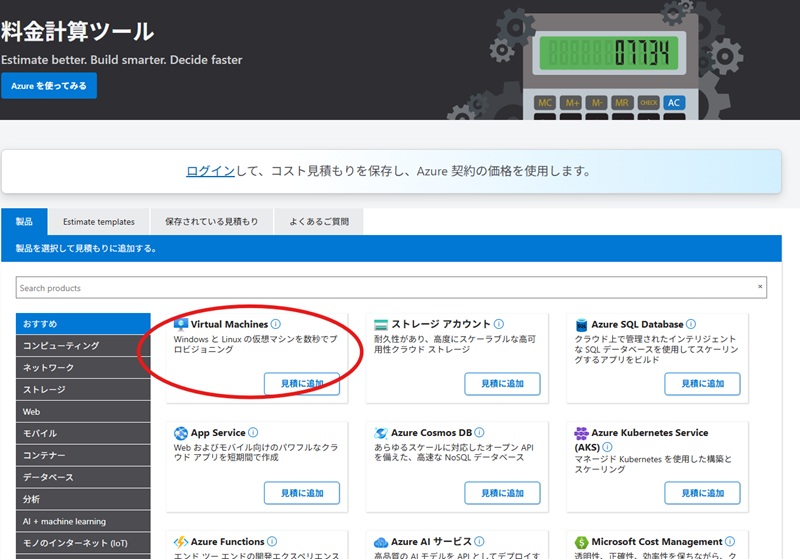
Task: Click the info icon beside Virtual Machines
Action: click(x=276, y=325)
